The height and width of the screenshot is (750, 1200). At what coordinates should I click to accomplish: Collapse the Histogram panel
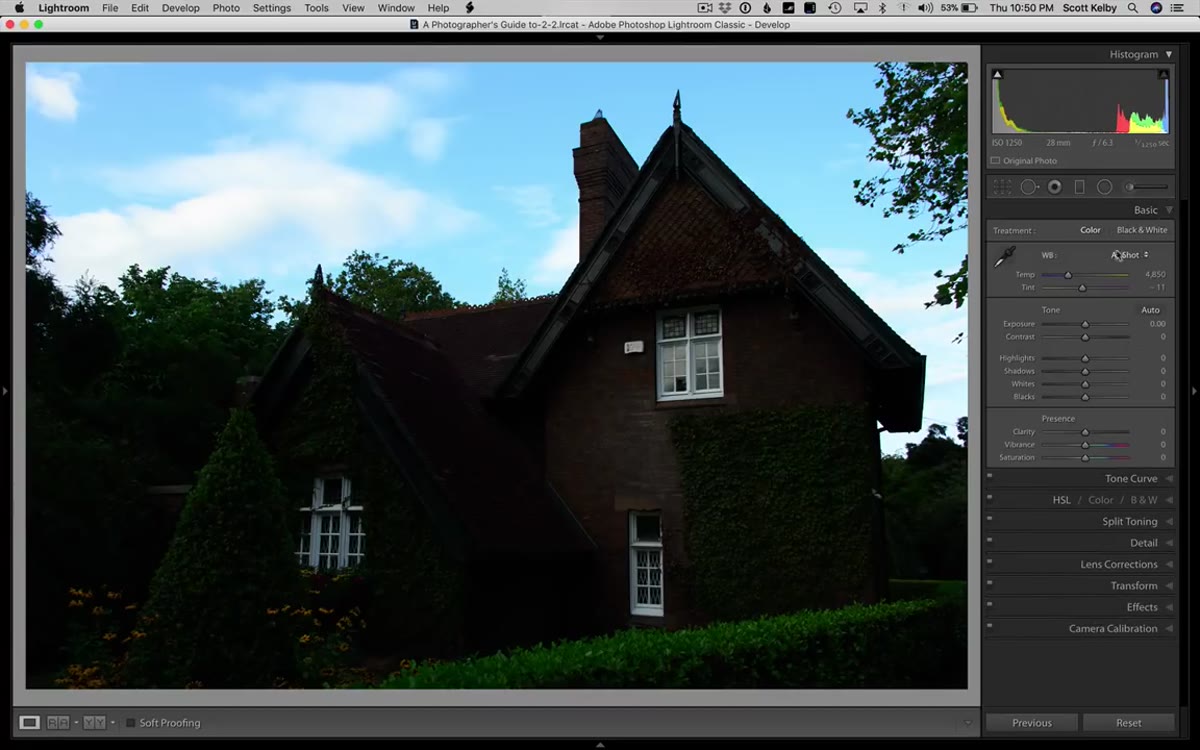coord(1169,54)
